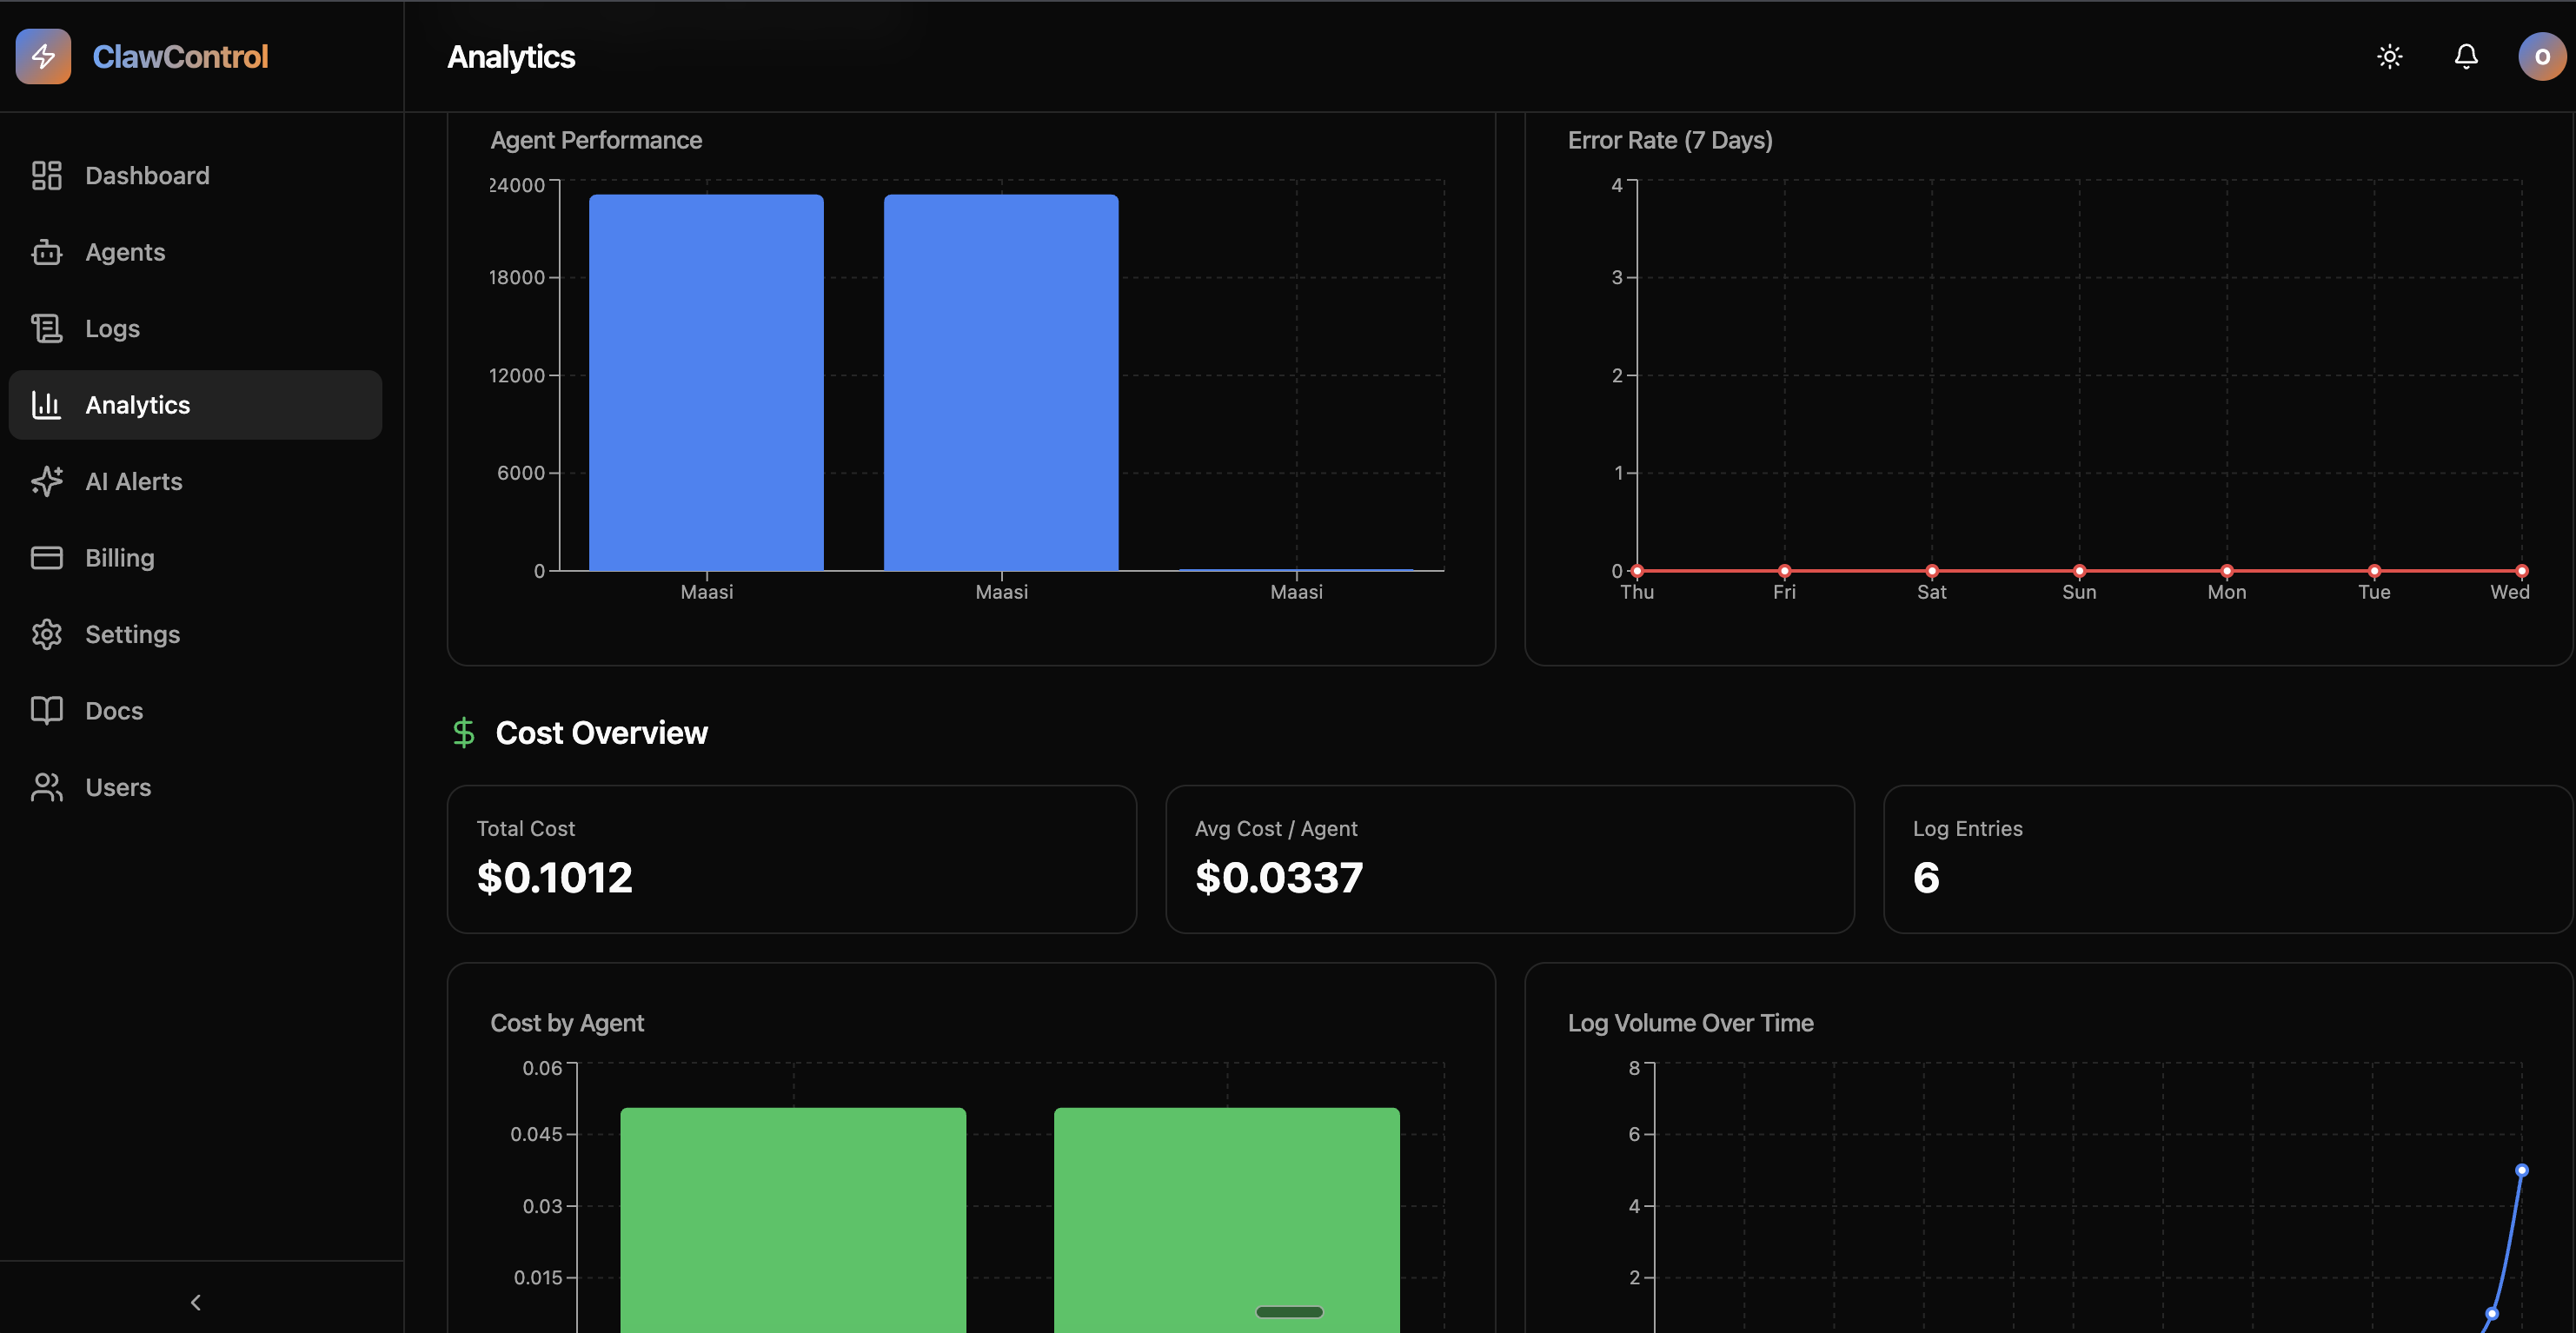Click the Logs scroll icon
The width and height of the screenshot is (2576, 1333).
coord(46,329)
